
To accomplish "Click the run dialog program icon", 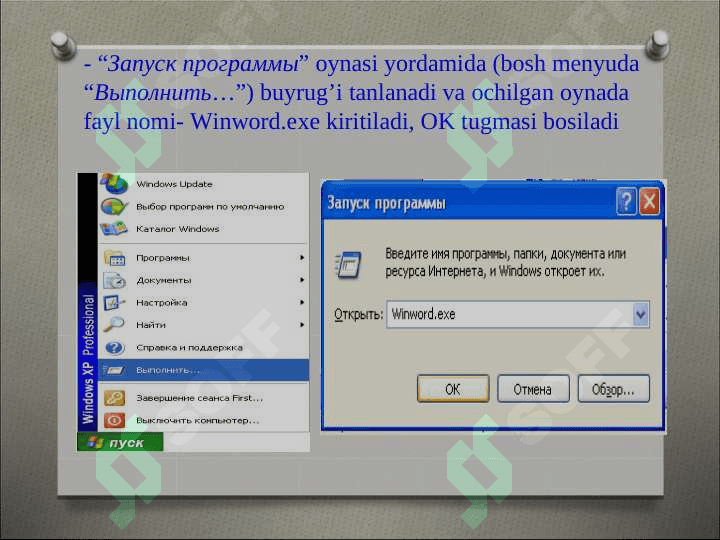I will 349,264.
